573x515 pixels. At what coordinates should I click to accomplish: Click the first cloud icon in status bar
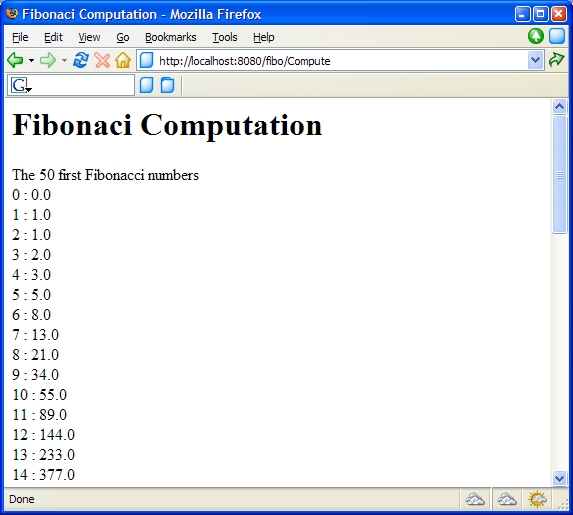(x=475, y=499)
